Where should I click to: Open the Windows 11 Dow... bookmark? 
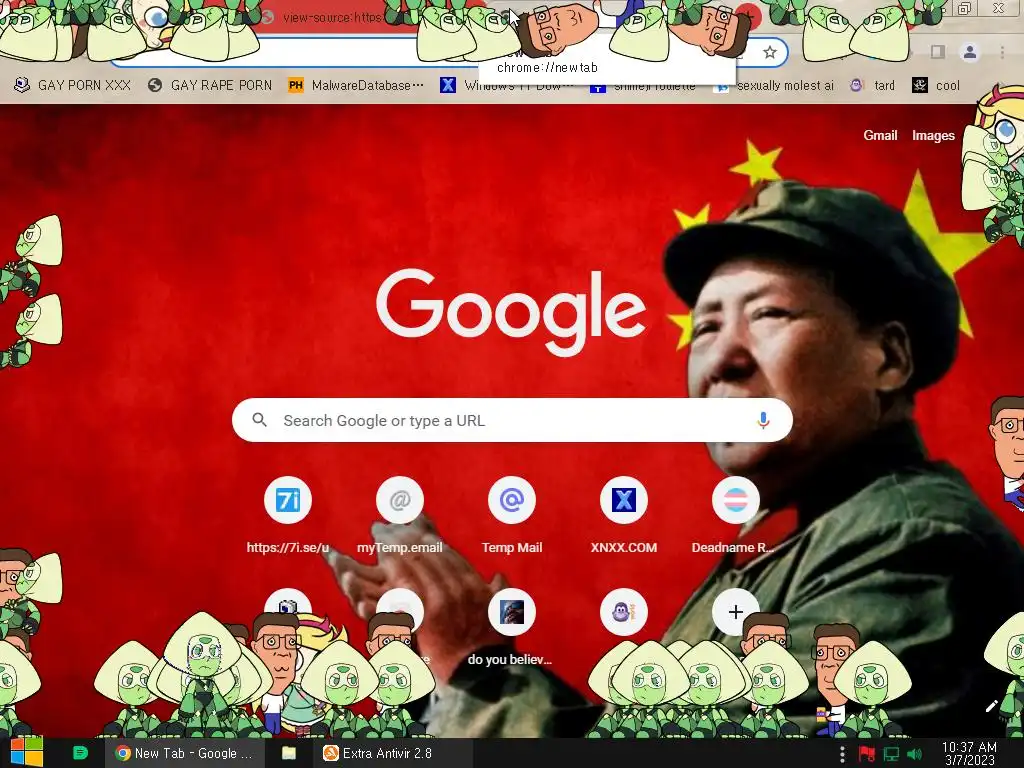(x=507, y=85)
